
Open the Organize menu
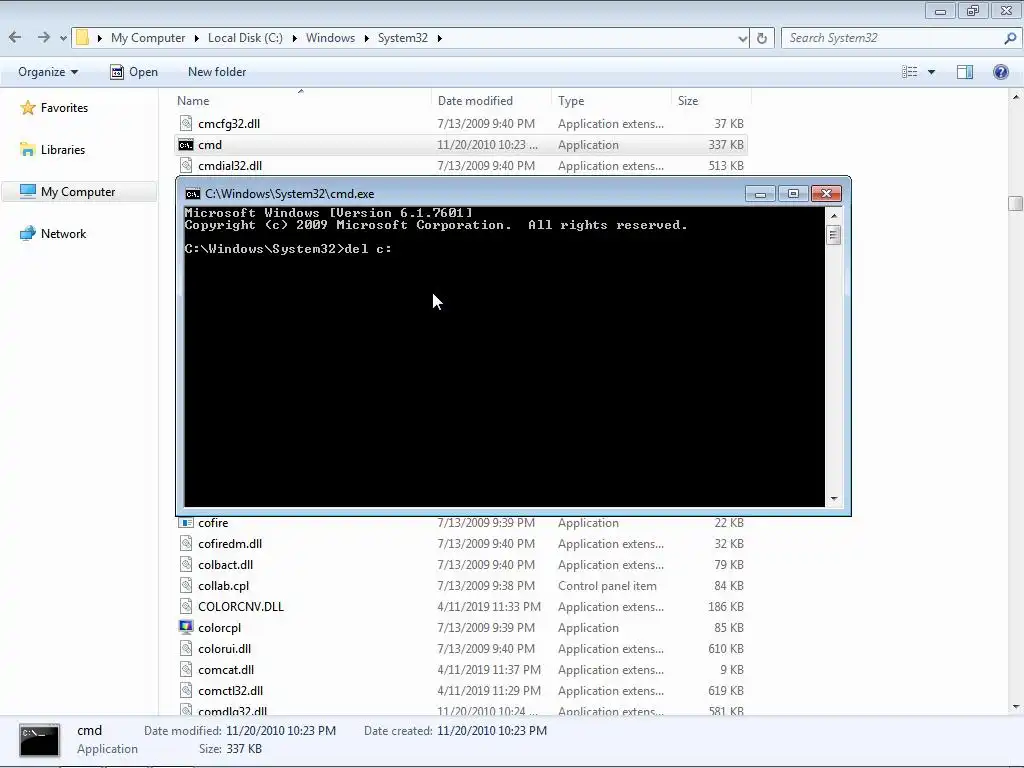[x=48, y=72]
